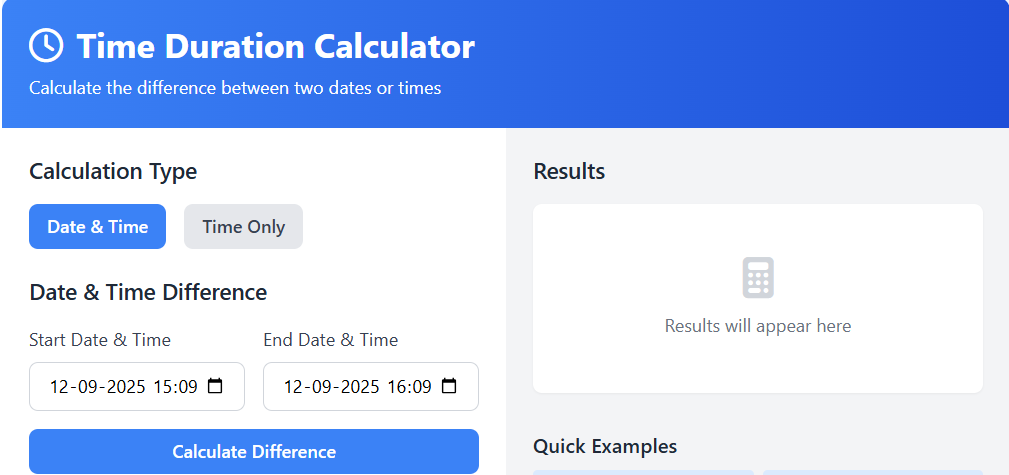Select the hour value 15 in Start time
The image size is (1009, 475).
pos(163,387)
